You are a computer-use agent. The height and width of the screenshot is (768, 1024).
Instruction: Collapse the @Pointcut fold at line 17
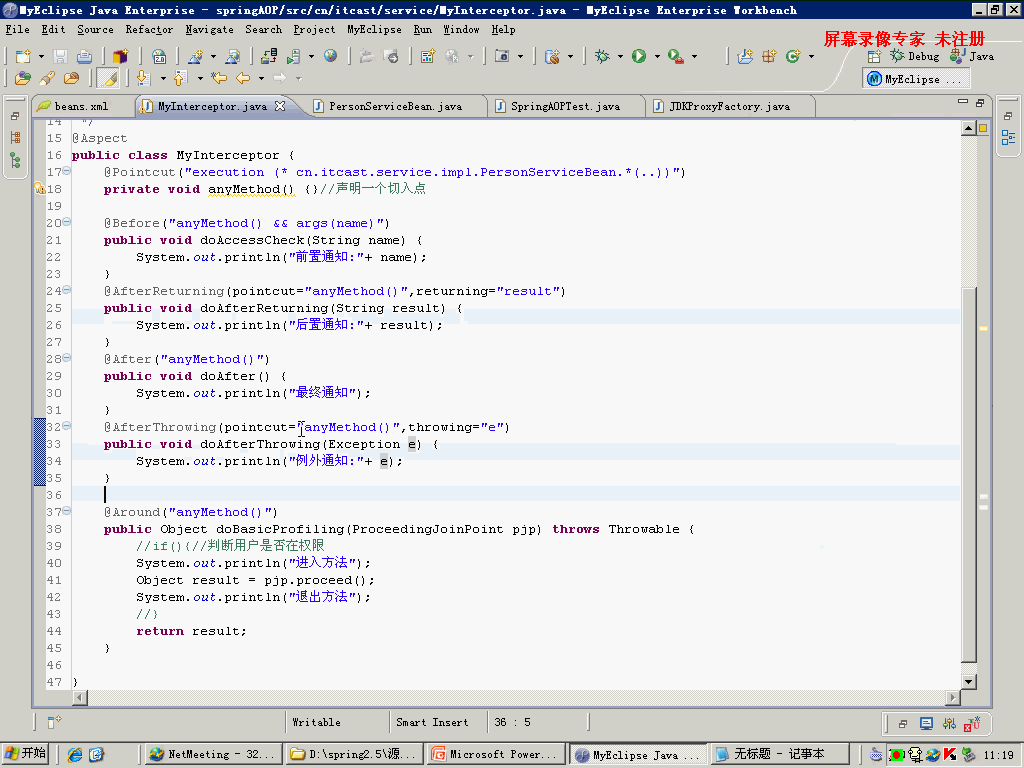coord(67,171)
